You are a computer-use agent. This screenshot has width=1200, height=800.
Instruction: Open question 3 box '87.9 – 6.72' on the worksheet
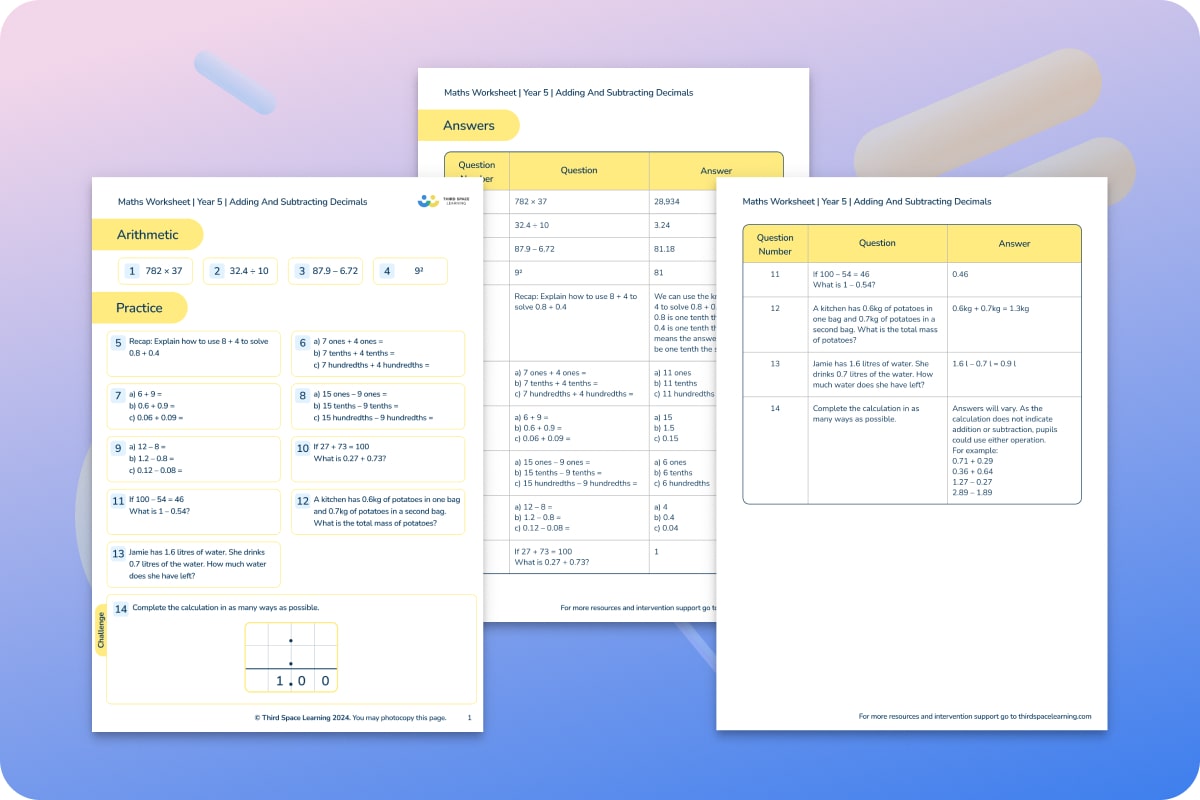(x=326, y=271)
